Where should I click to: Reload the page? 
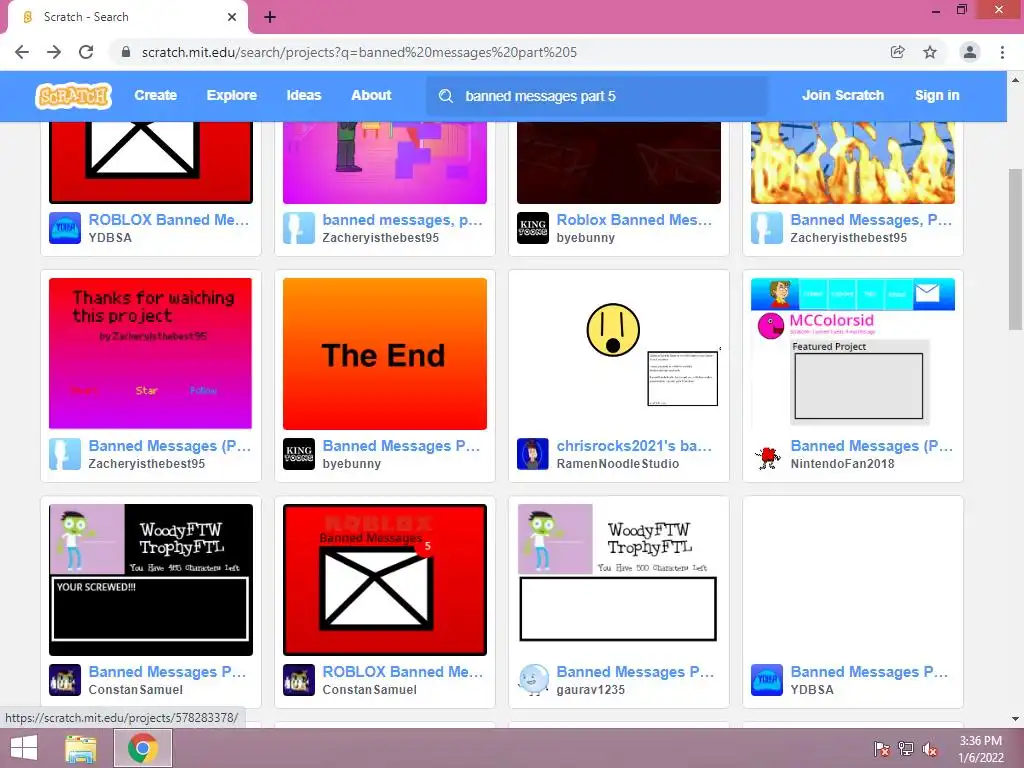tap(86, 52)
